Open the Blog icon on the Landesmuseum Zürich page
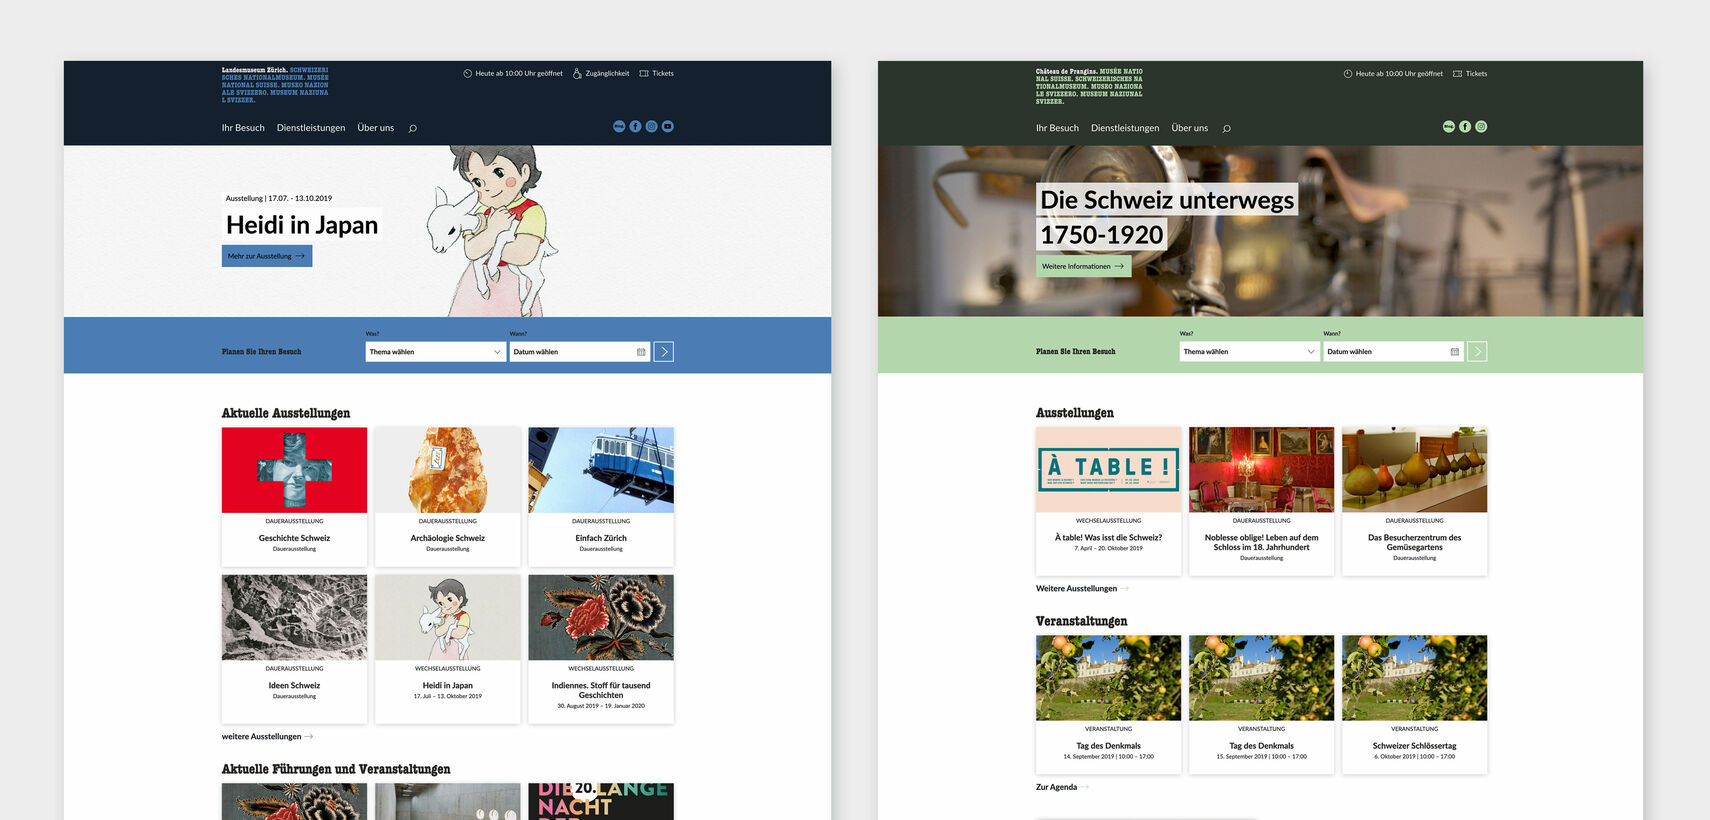The image size is (1710, 820). 619,127
